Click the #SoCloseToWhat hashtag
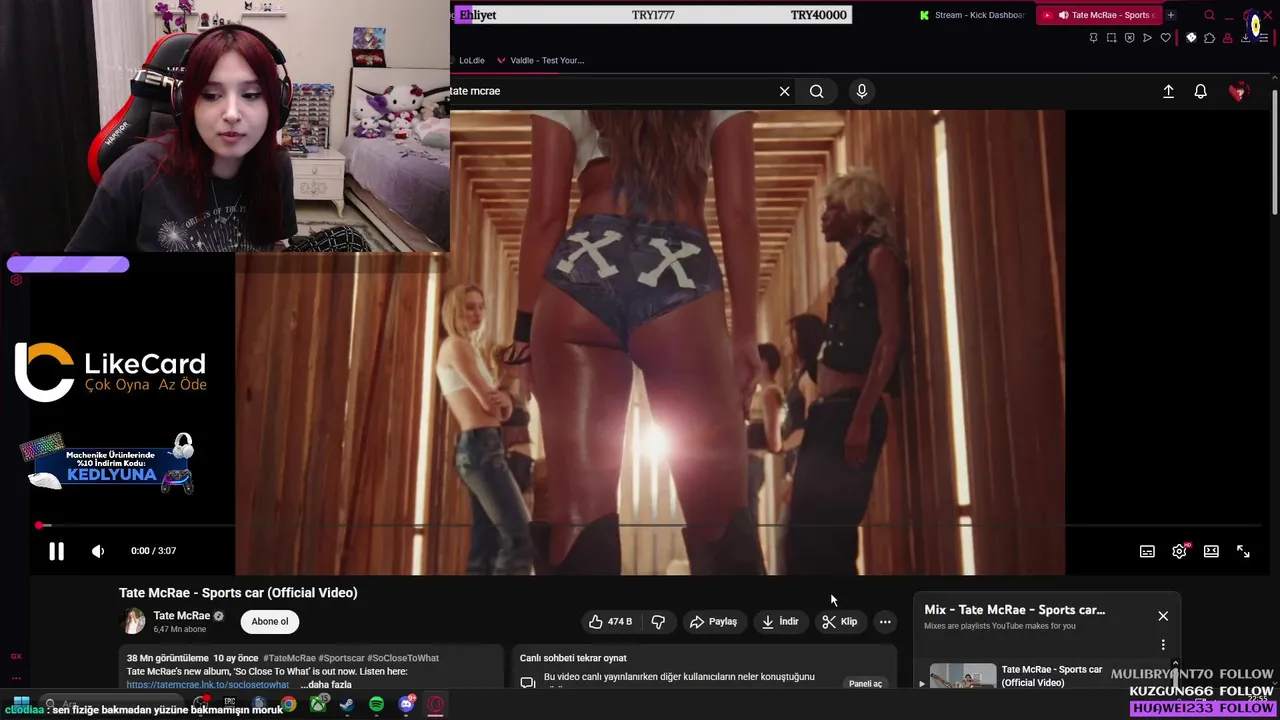Image resolution: width=1280 pixels, height=720 pixels. click(x=403, y=658)
